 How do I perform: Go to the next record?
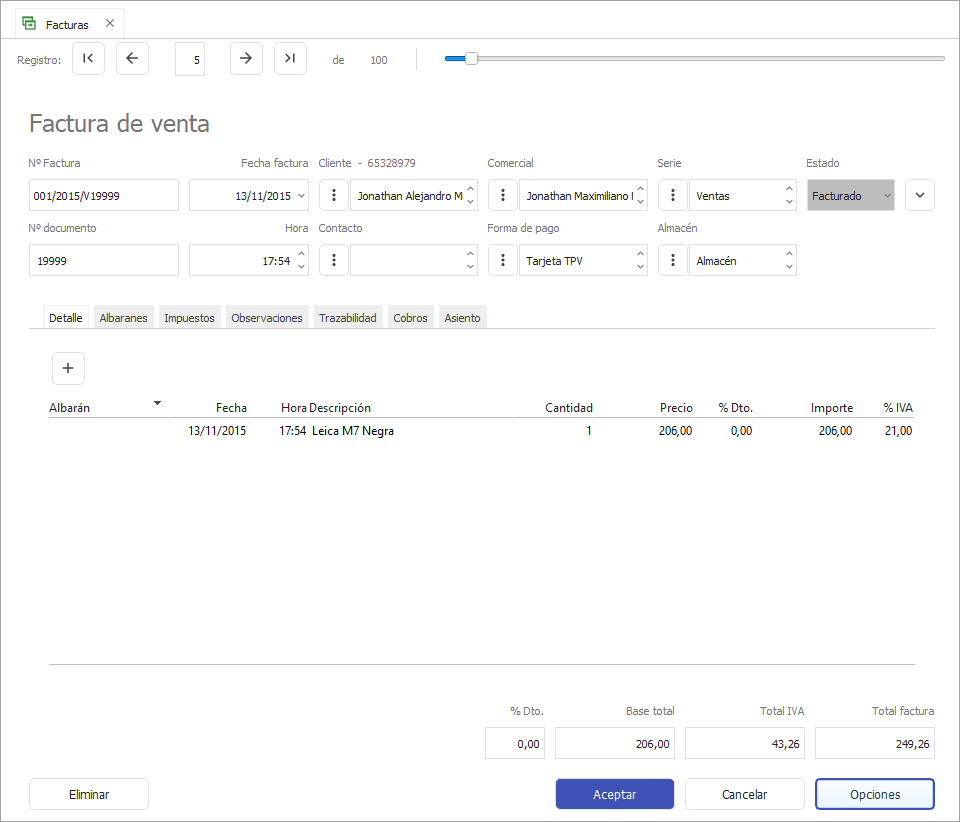point(246,59)
